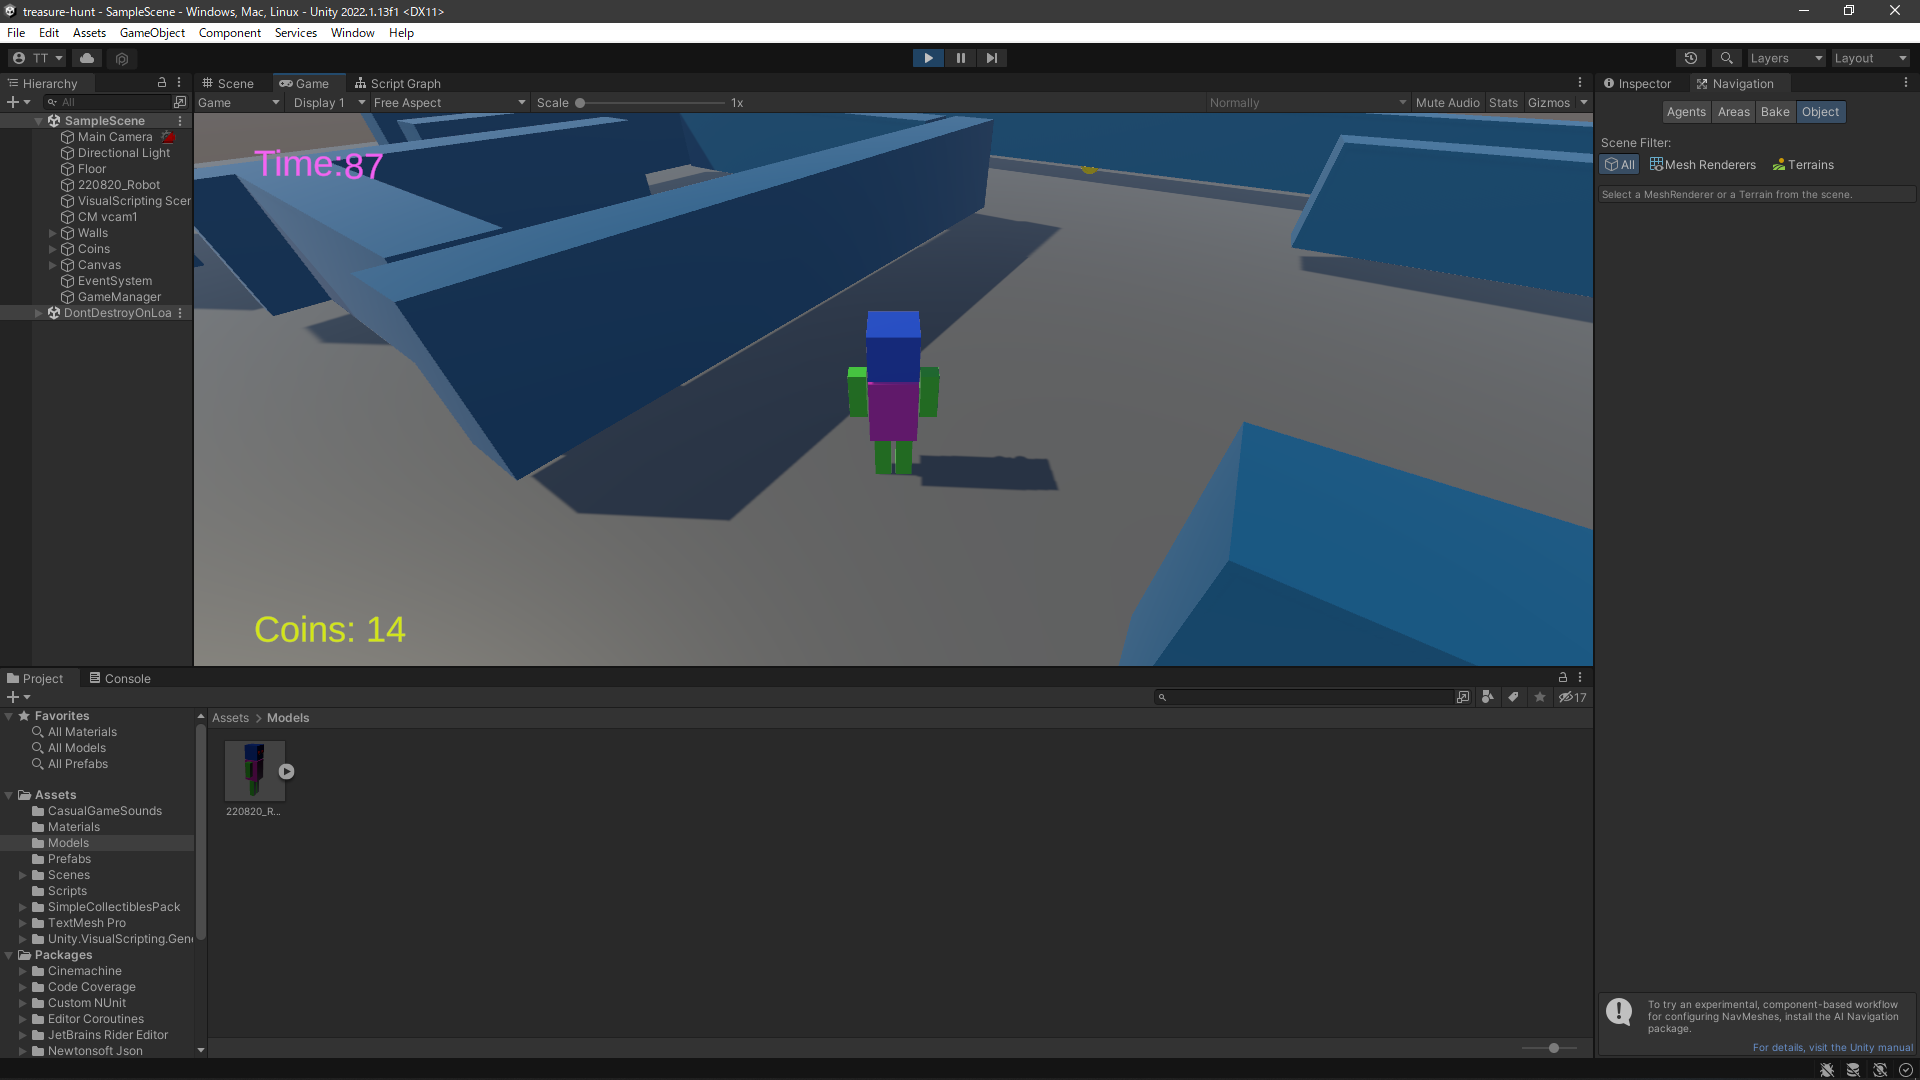Image resolution: width=1920 pixels, height=1080 pixels.
Task: Click the Bake button in Navigation
Action: (x=1775, y=112)
